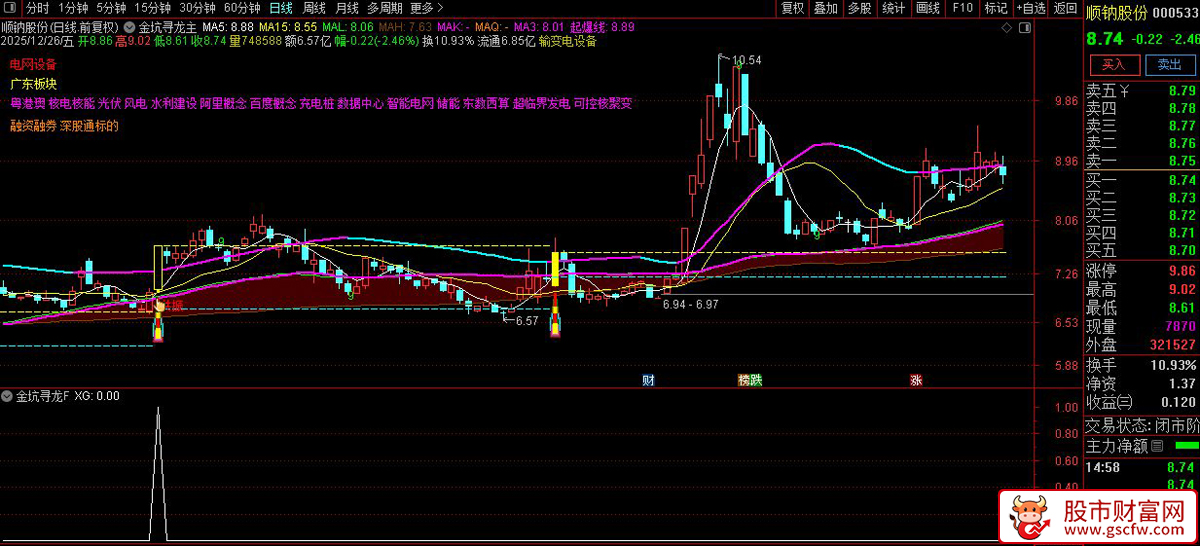Click the panel layout icon at top-left
The image size is (1200, 546).
(11, 8)
